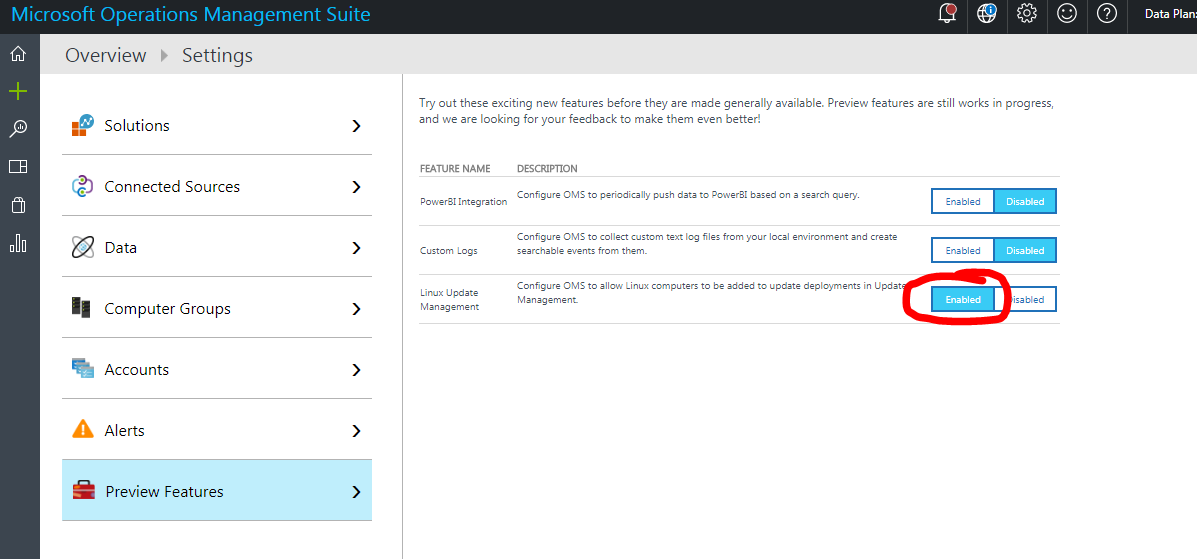Open the Usage bar chart icon in the sidebar

18,243
